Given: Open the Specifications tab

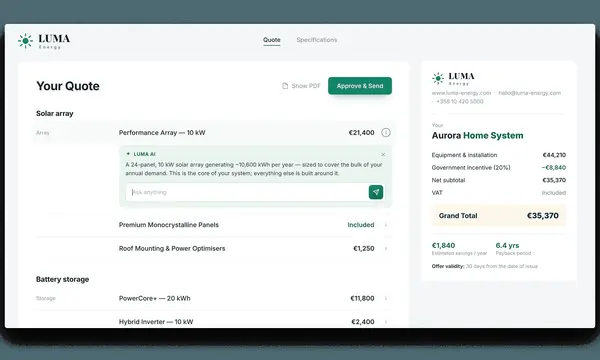Looking at the screenshot, I should click(316, 40).
